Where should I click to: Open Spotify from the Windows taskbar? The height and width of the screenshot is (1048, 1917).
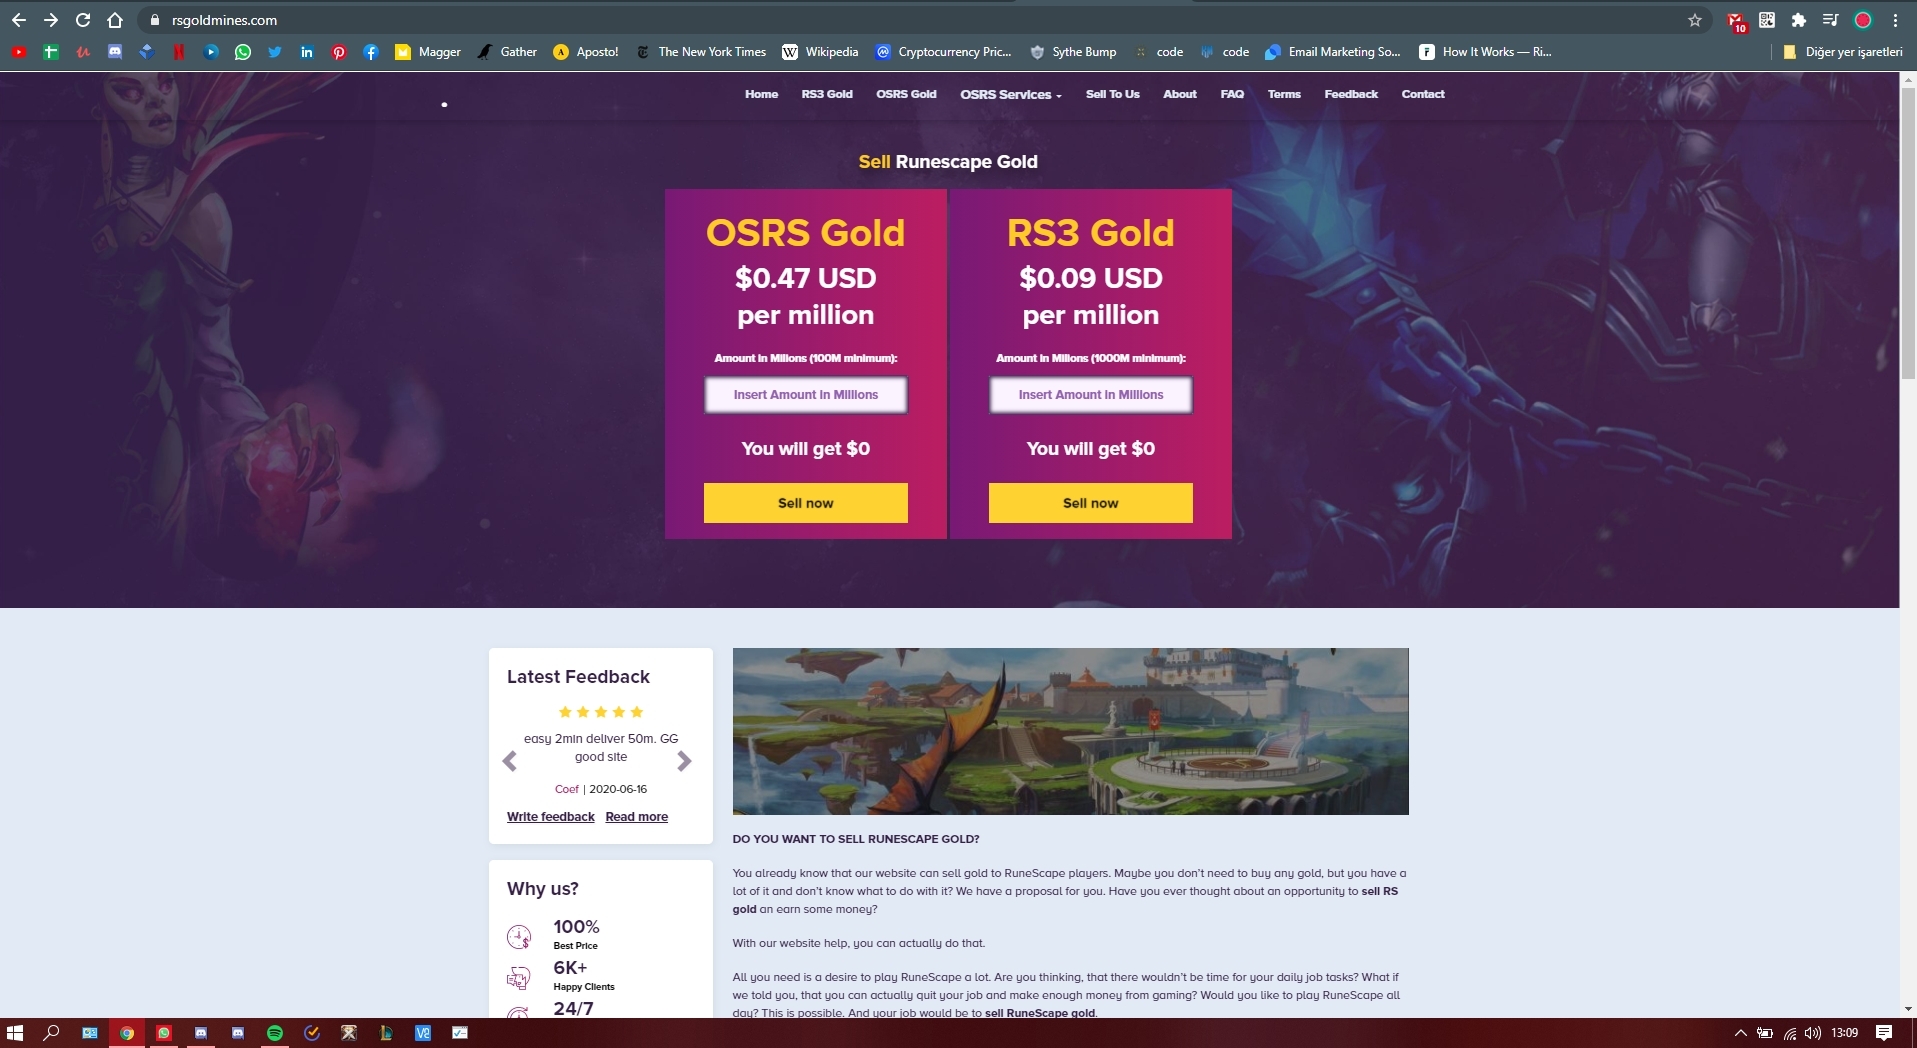(x=275, y=1033)
